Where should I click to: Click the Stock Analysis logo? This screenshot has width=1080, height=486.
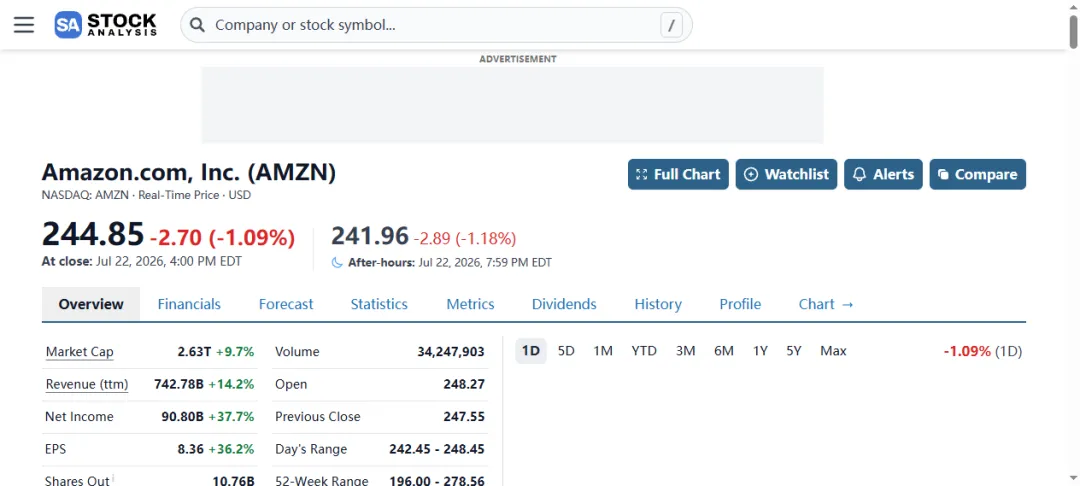click(x=106, y=25)
